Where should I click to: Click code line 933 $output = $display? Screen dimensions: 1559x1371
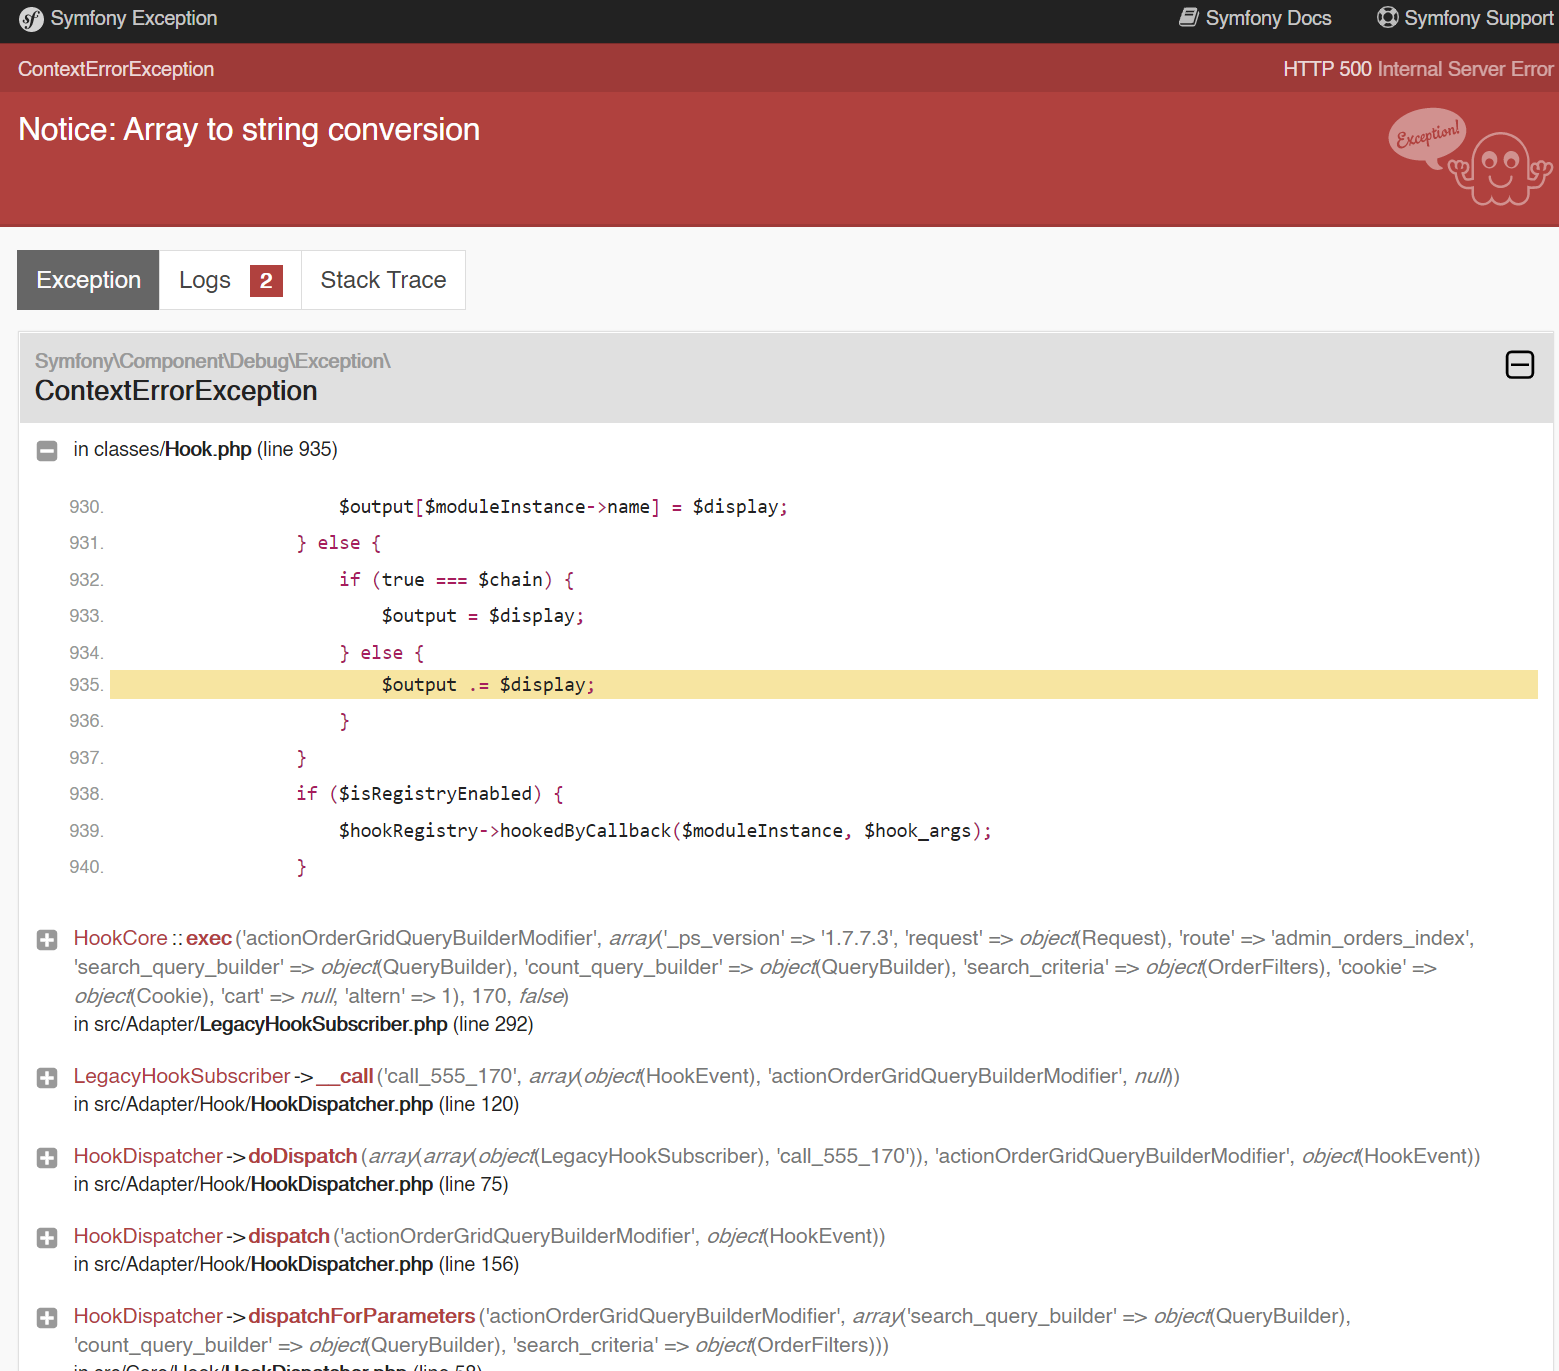483,616
